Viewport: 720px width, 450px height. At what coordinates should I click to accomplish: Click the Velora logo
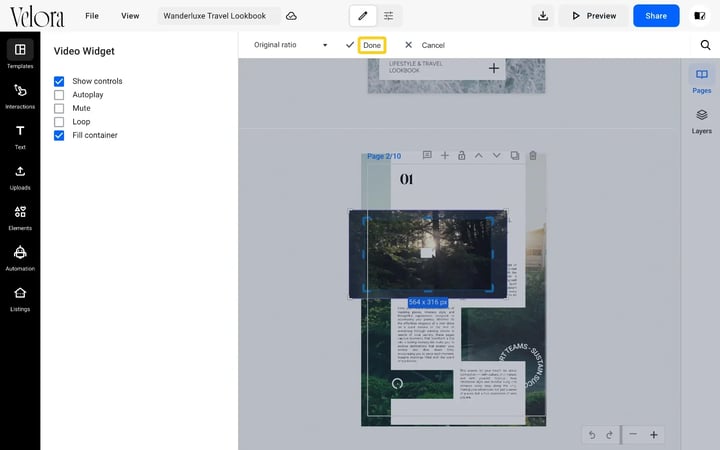37,17
